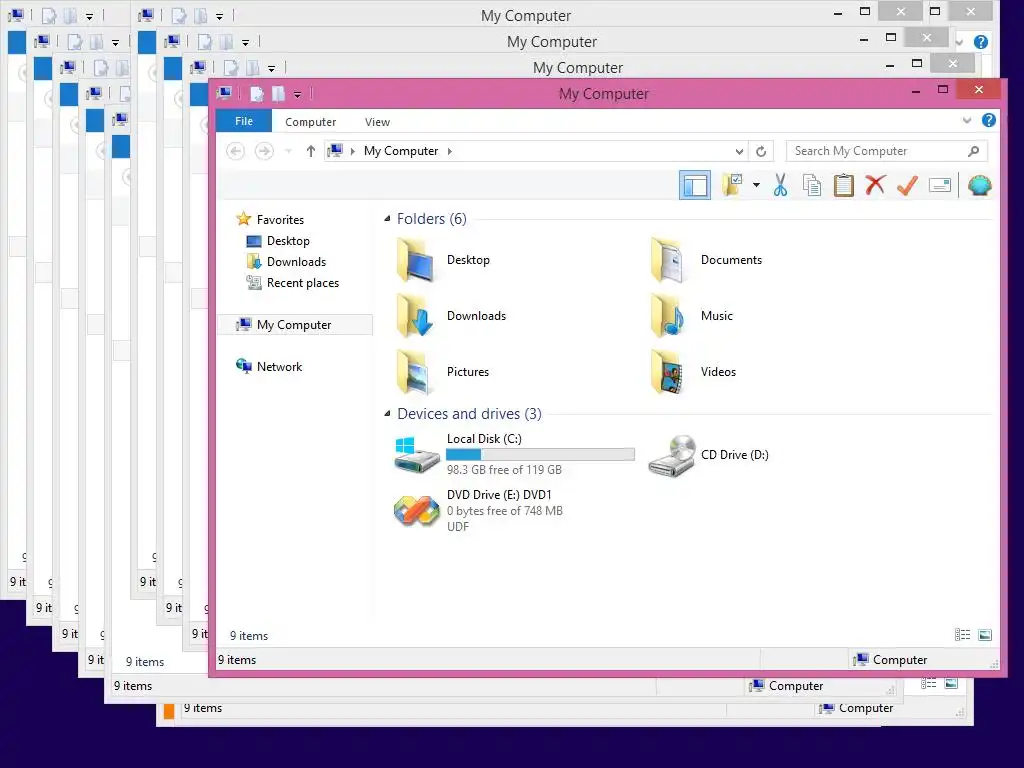Expand the ribbon with the chevron

[x=967, y=120]
